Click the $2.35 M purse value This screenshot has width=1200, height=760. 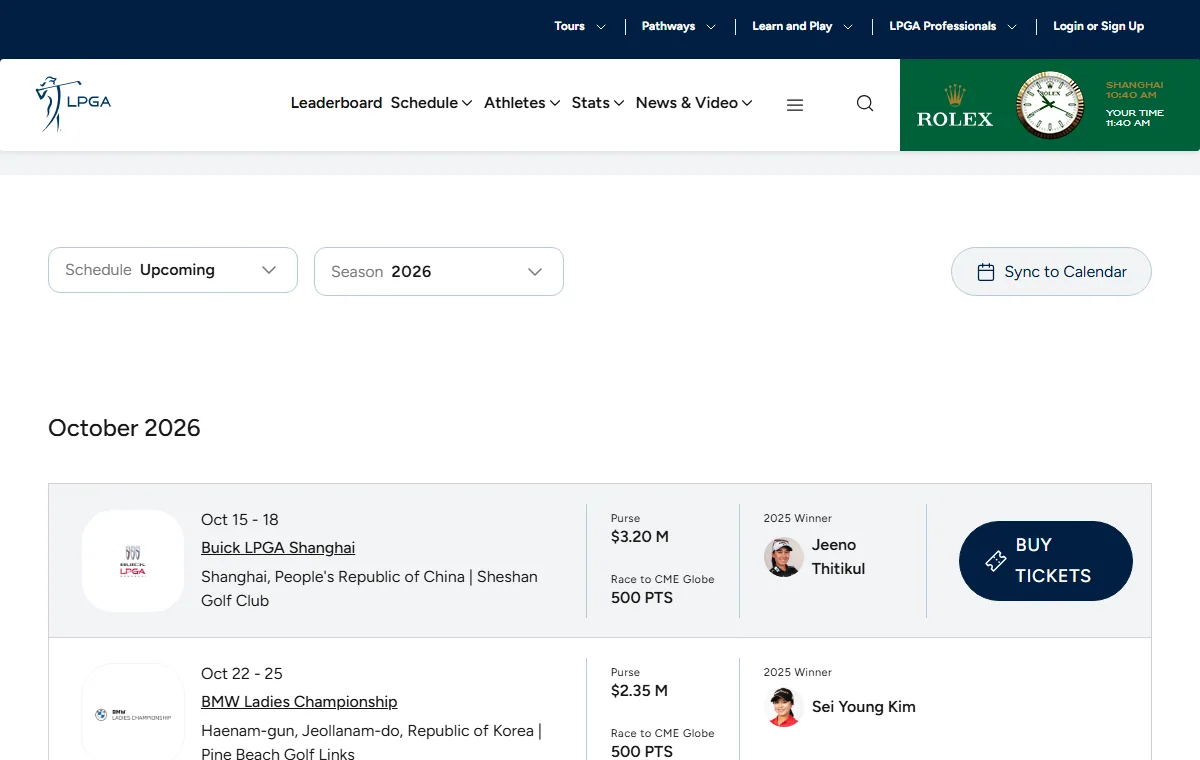pos(639,691)
